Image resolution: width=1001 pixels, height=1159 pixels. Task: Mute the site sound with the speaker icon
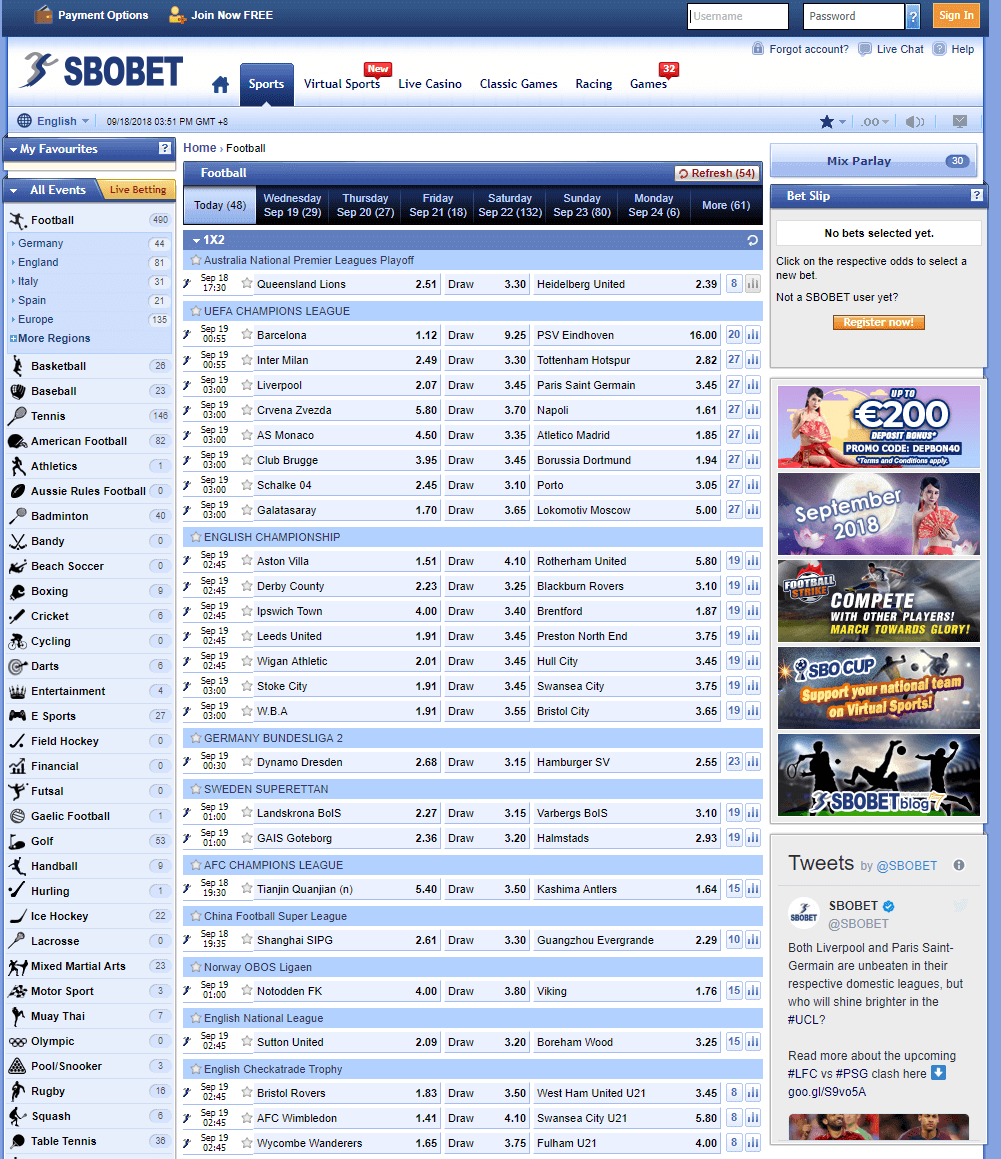pyautogui.click(x=914, y=122)
